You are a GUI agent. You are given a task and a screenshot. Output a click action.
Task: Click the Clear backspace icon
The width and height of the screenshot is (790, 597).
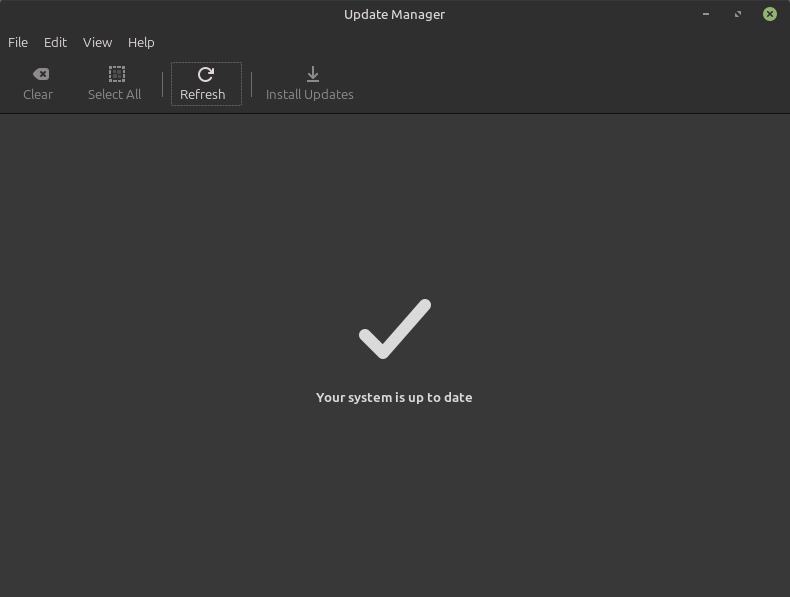[40, 74]
